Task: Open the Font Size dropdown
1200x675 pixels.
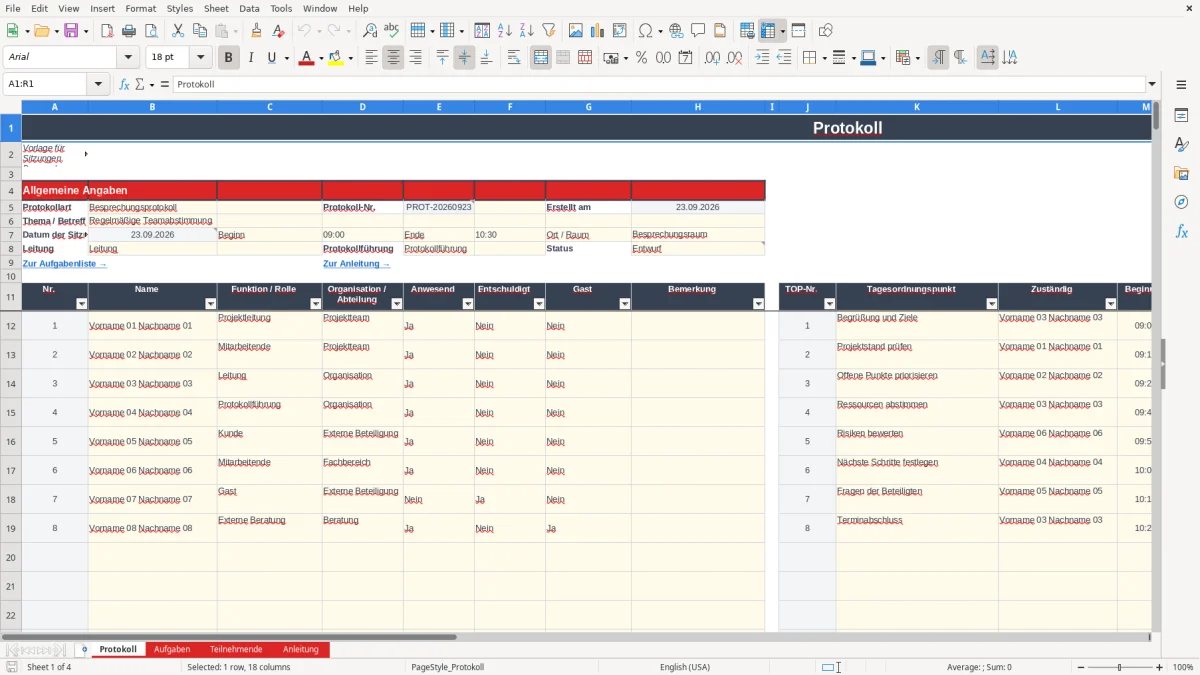Action: click(x=201, y=58)
